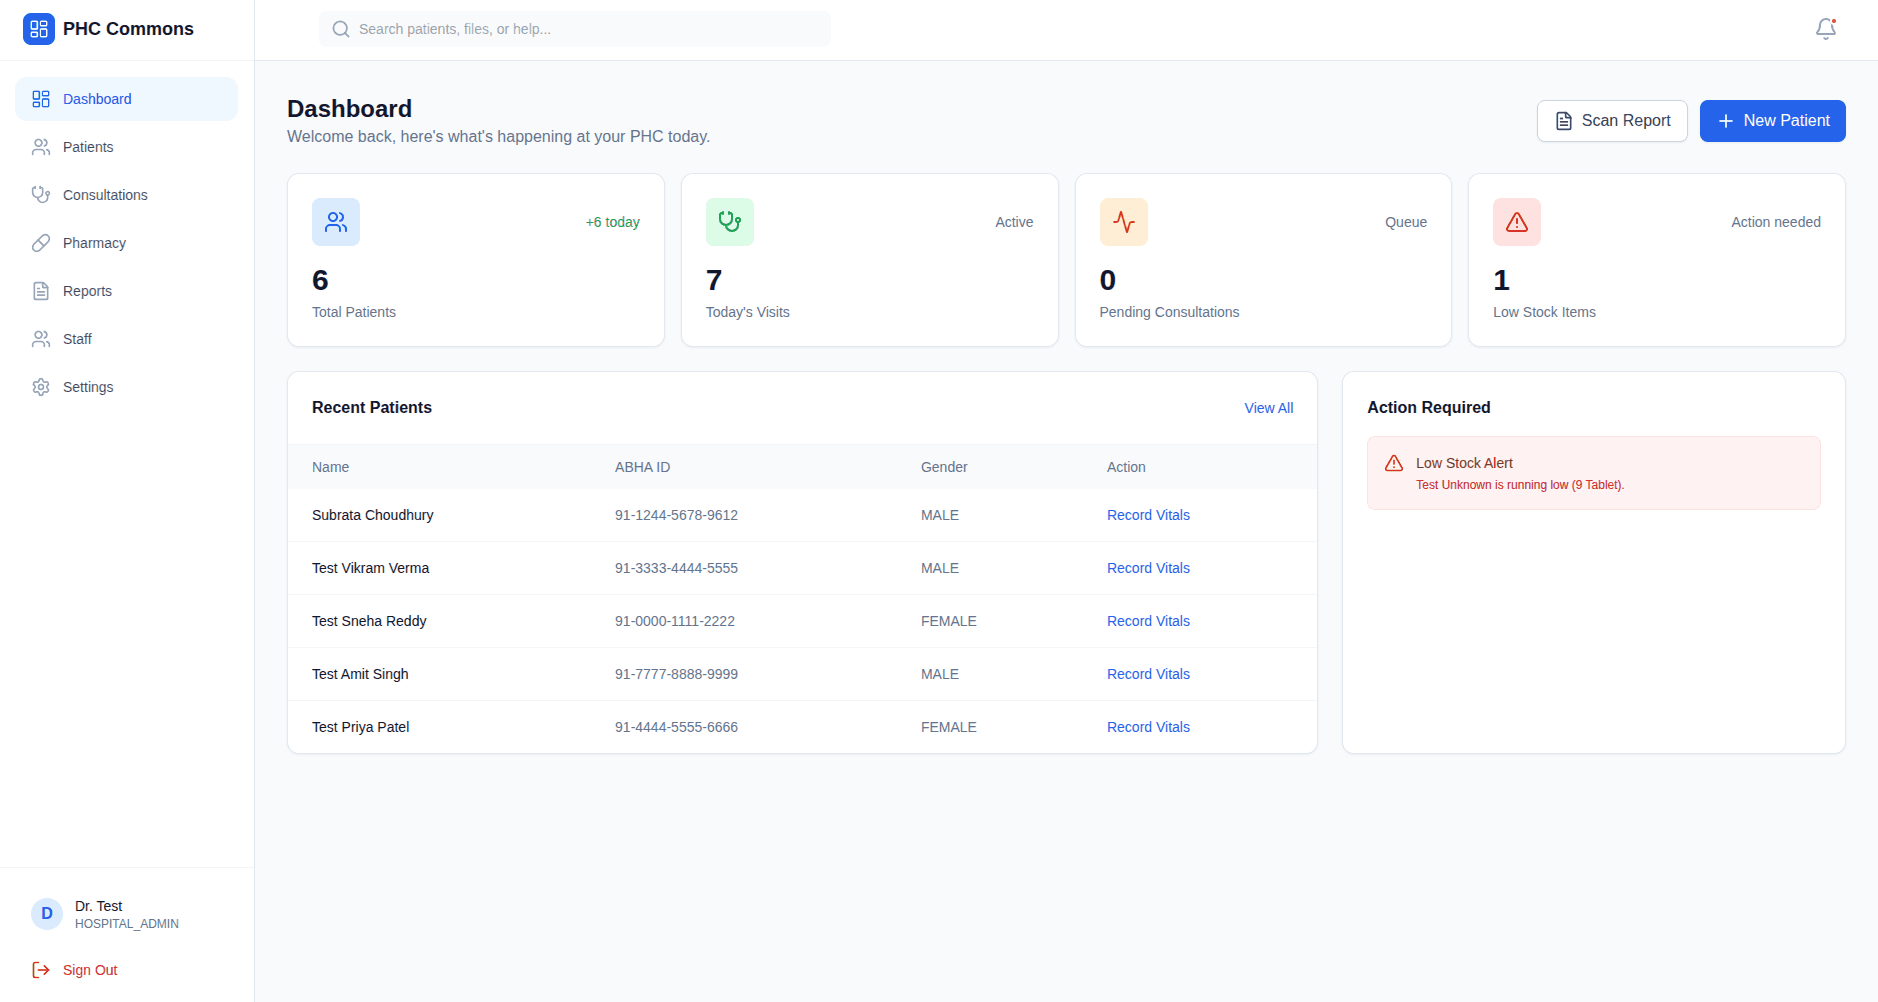Navigate to Reports in sidebar
The image size is (1878, 1002).
coord(87,291)
